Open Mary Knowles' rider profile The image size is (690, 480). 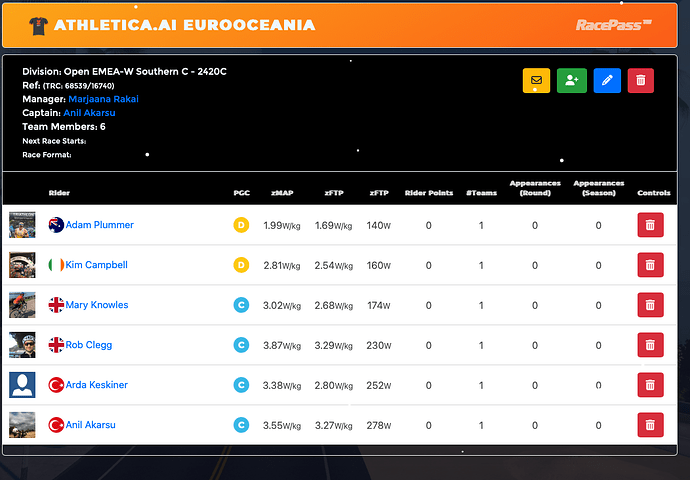tap(97, 305)
